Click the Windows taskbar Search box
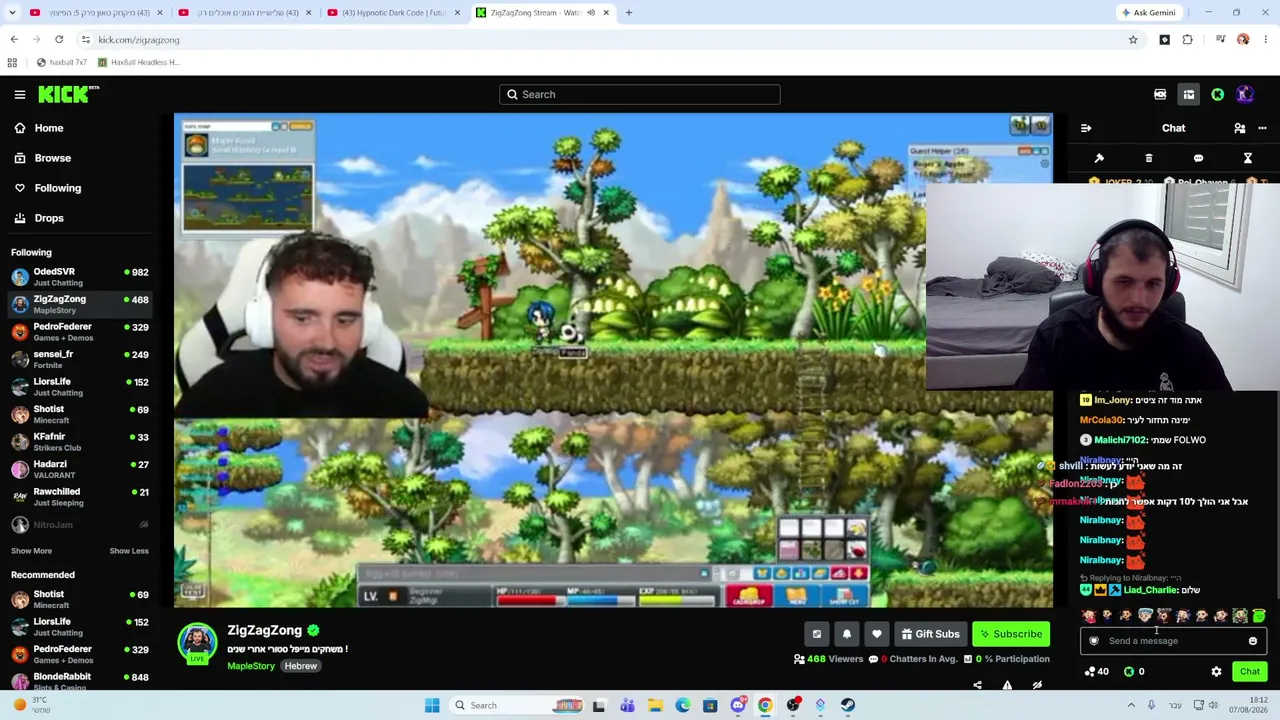Image resolution: width=1280 pixels, height=720 pixels. (x=517, y=705)
